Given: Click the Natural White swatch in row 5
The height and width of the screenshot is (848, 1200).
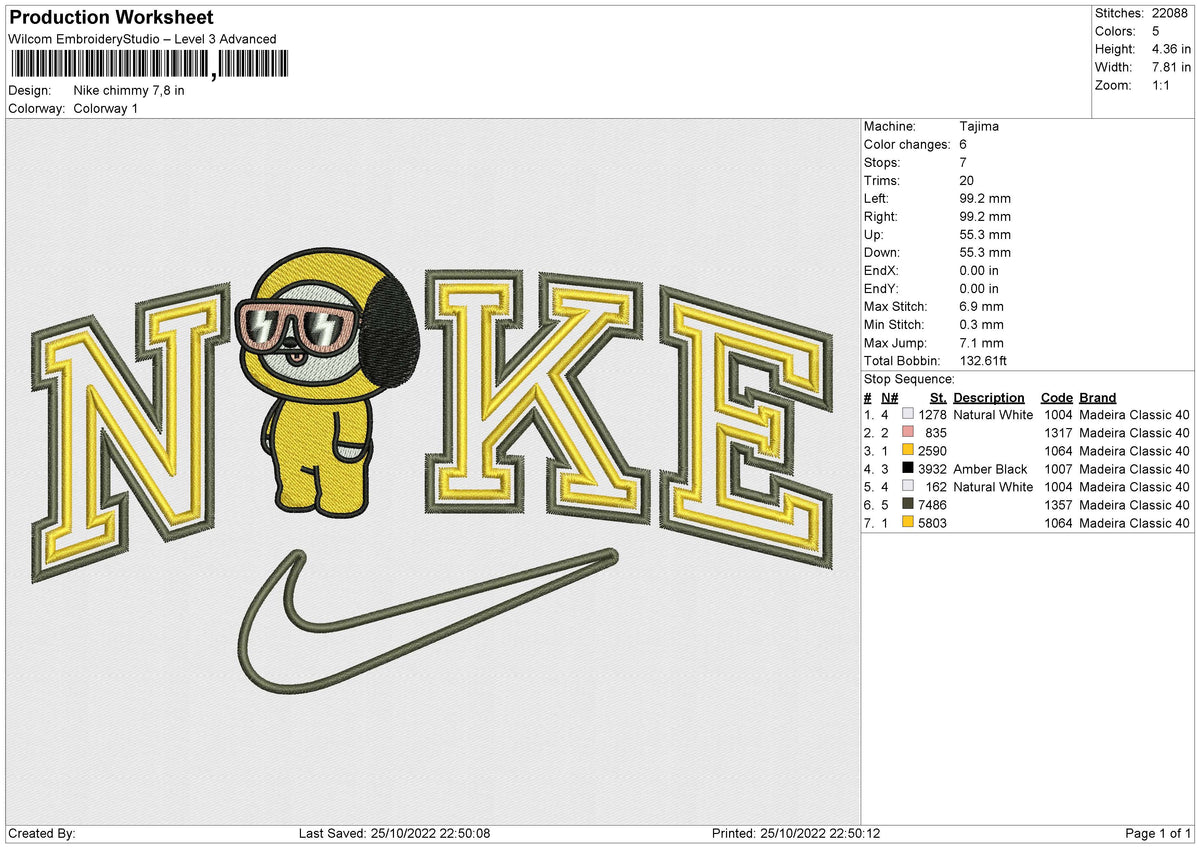Looking at the screenshot, I should [x=907, y=487].
